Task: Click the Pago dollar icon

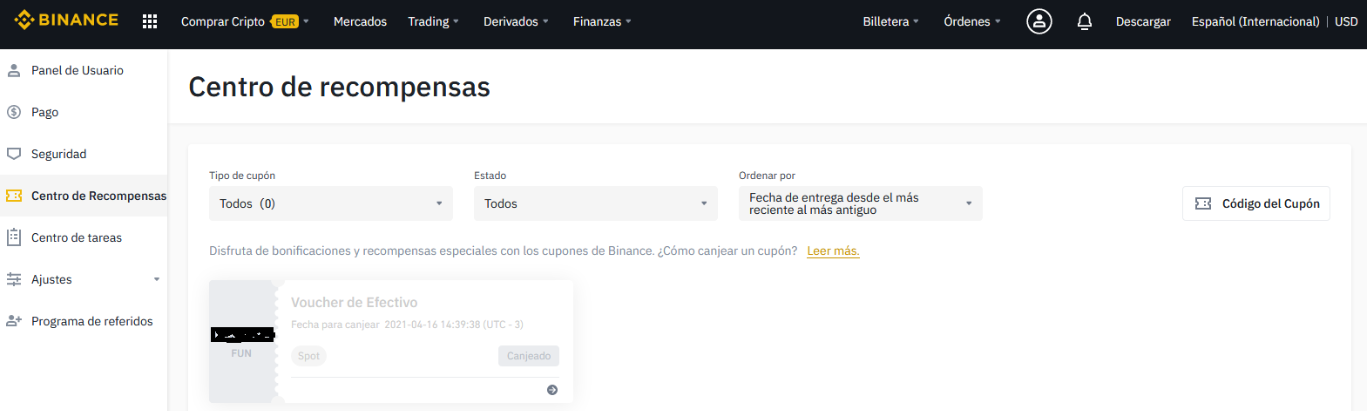Action: click(x=14, y=112)
